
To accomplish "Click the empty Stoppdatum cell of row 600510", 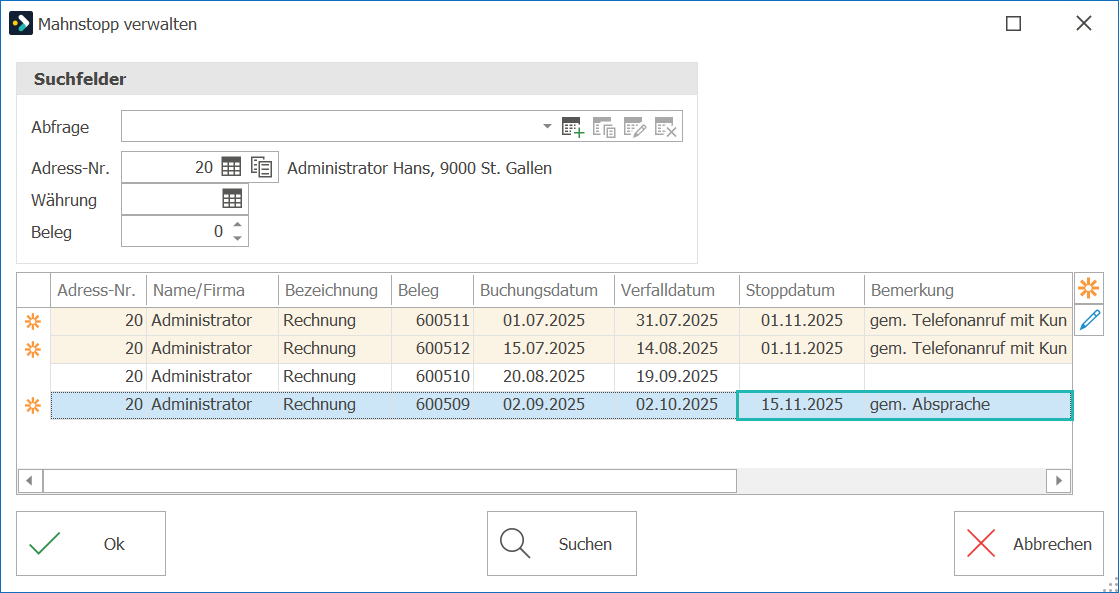I will [802, 377].
